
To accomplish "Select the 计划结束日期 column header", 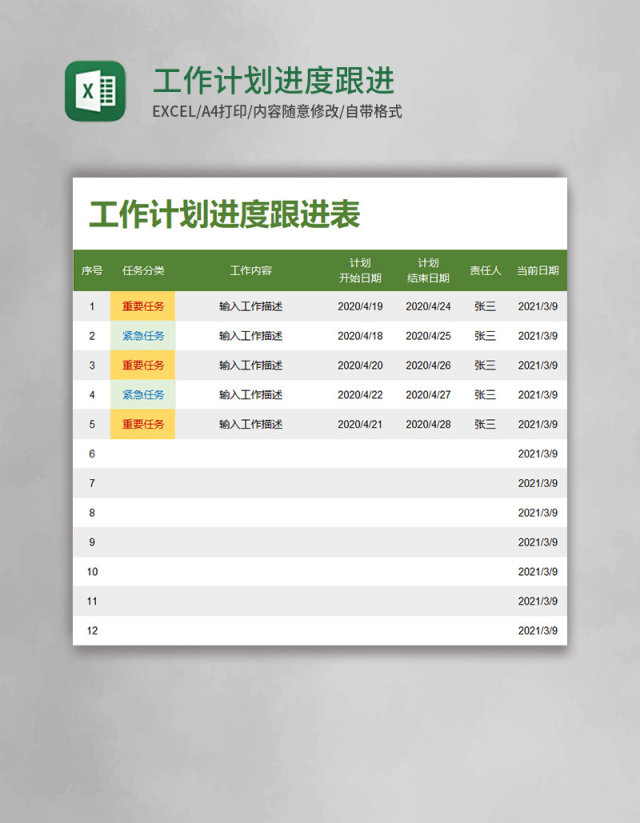I will (x=428, y=270).
